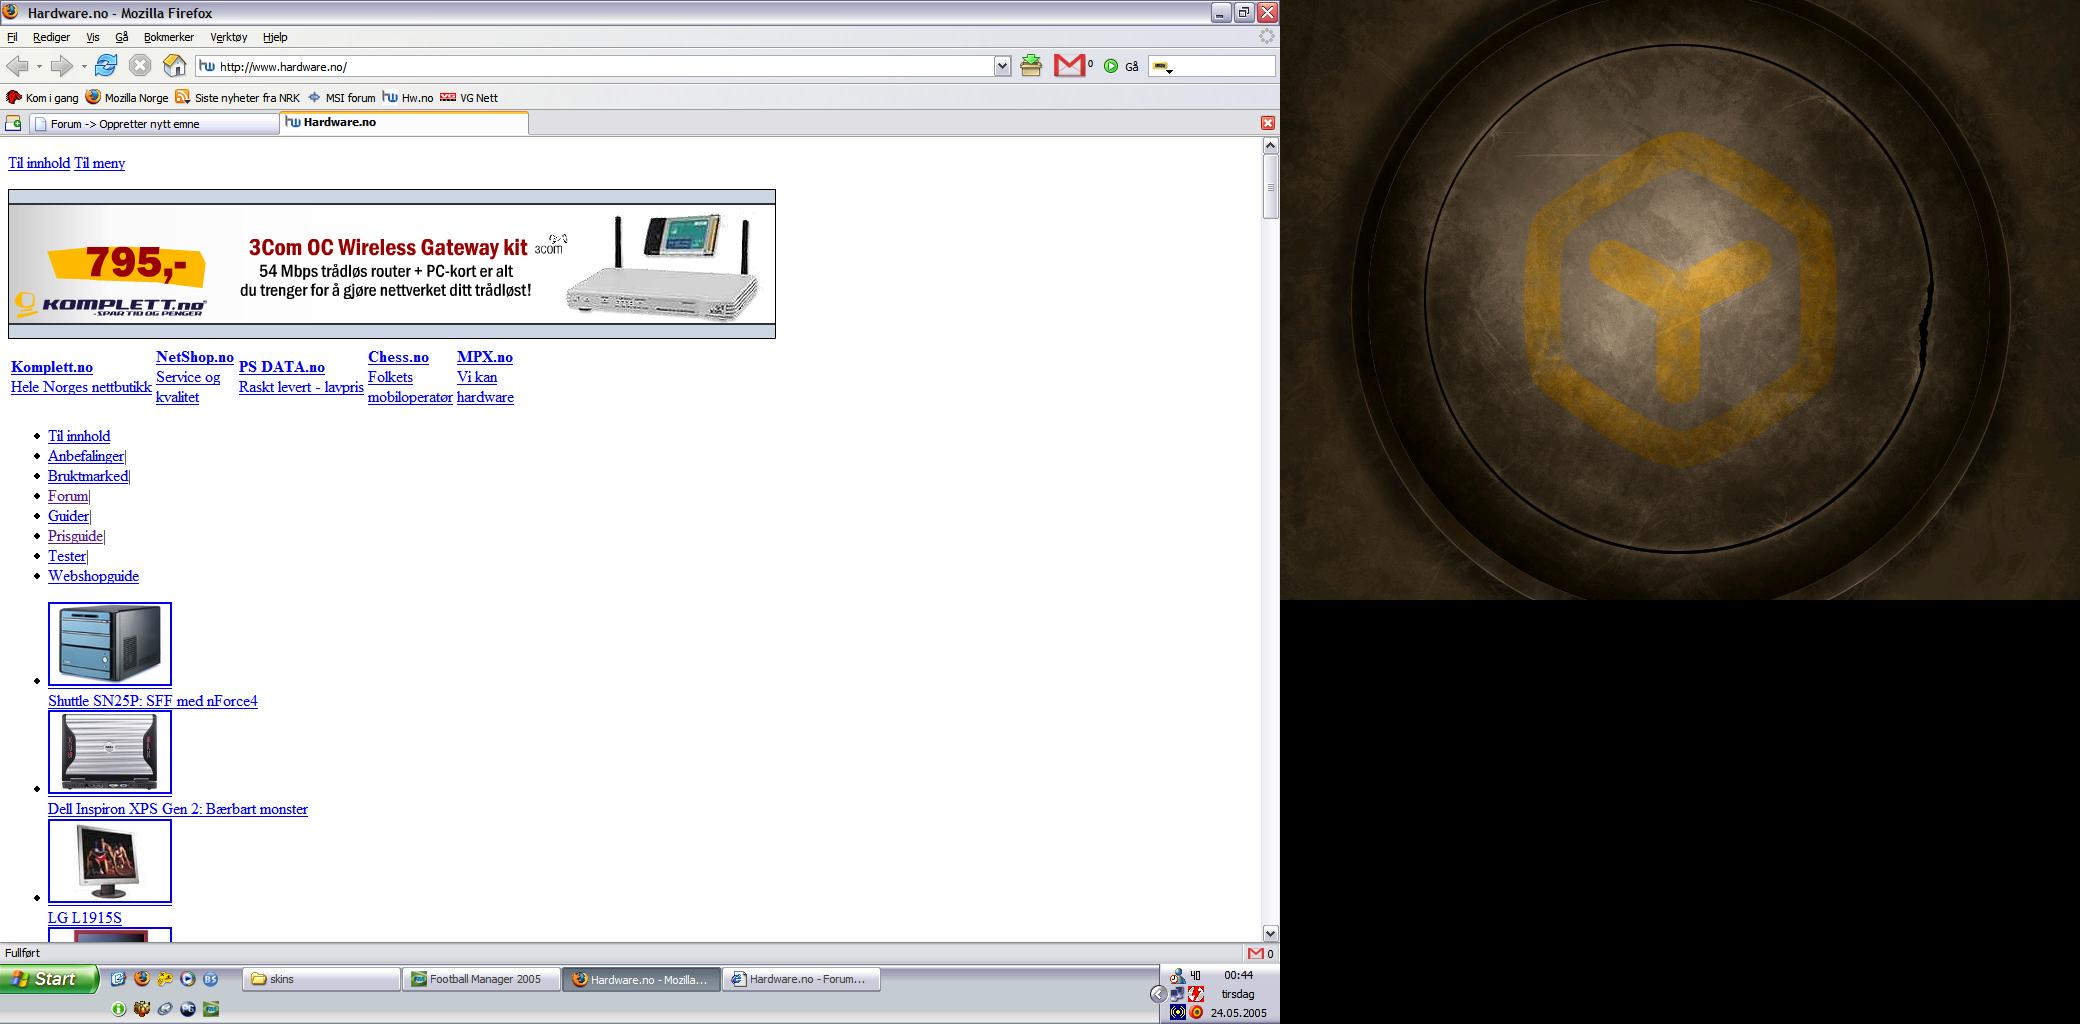
Task: Open the search engine selector dropdown
Action: [1162, 67]
